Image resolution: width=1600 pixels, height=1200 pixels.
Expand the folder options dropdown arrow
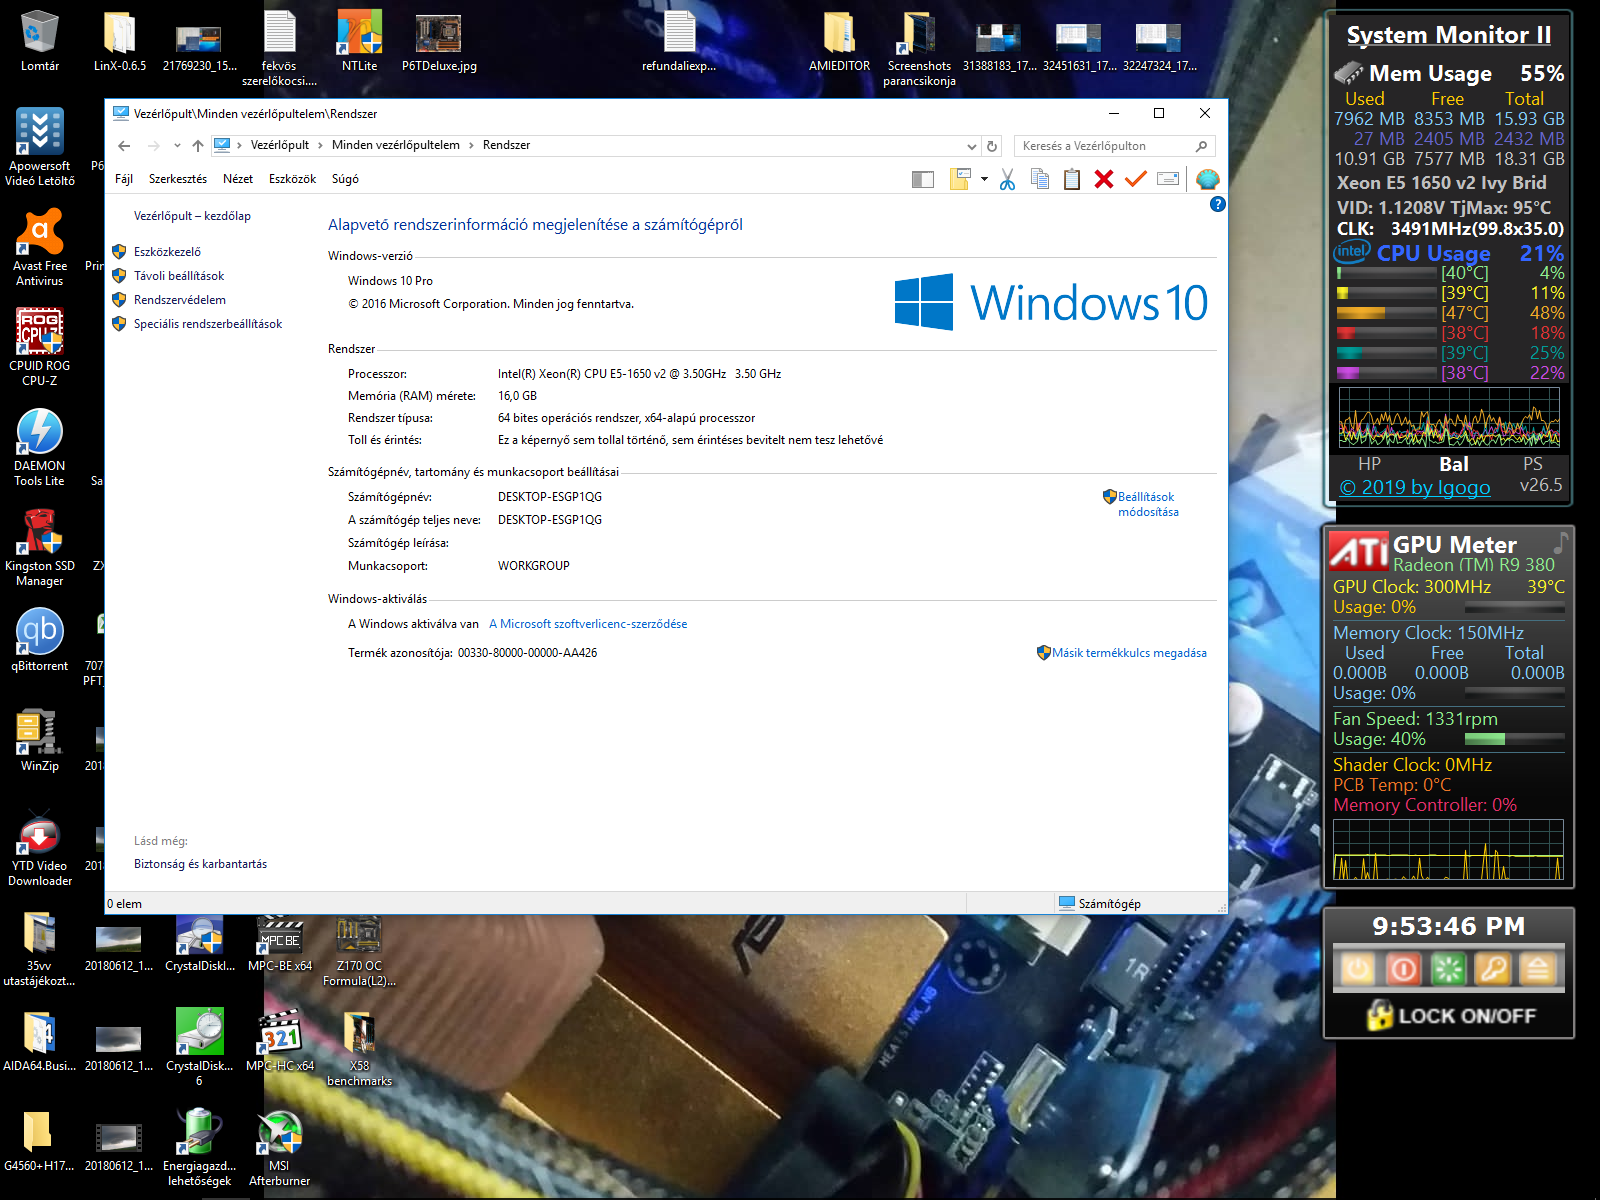click(984, 179)
